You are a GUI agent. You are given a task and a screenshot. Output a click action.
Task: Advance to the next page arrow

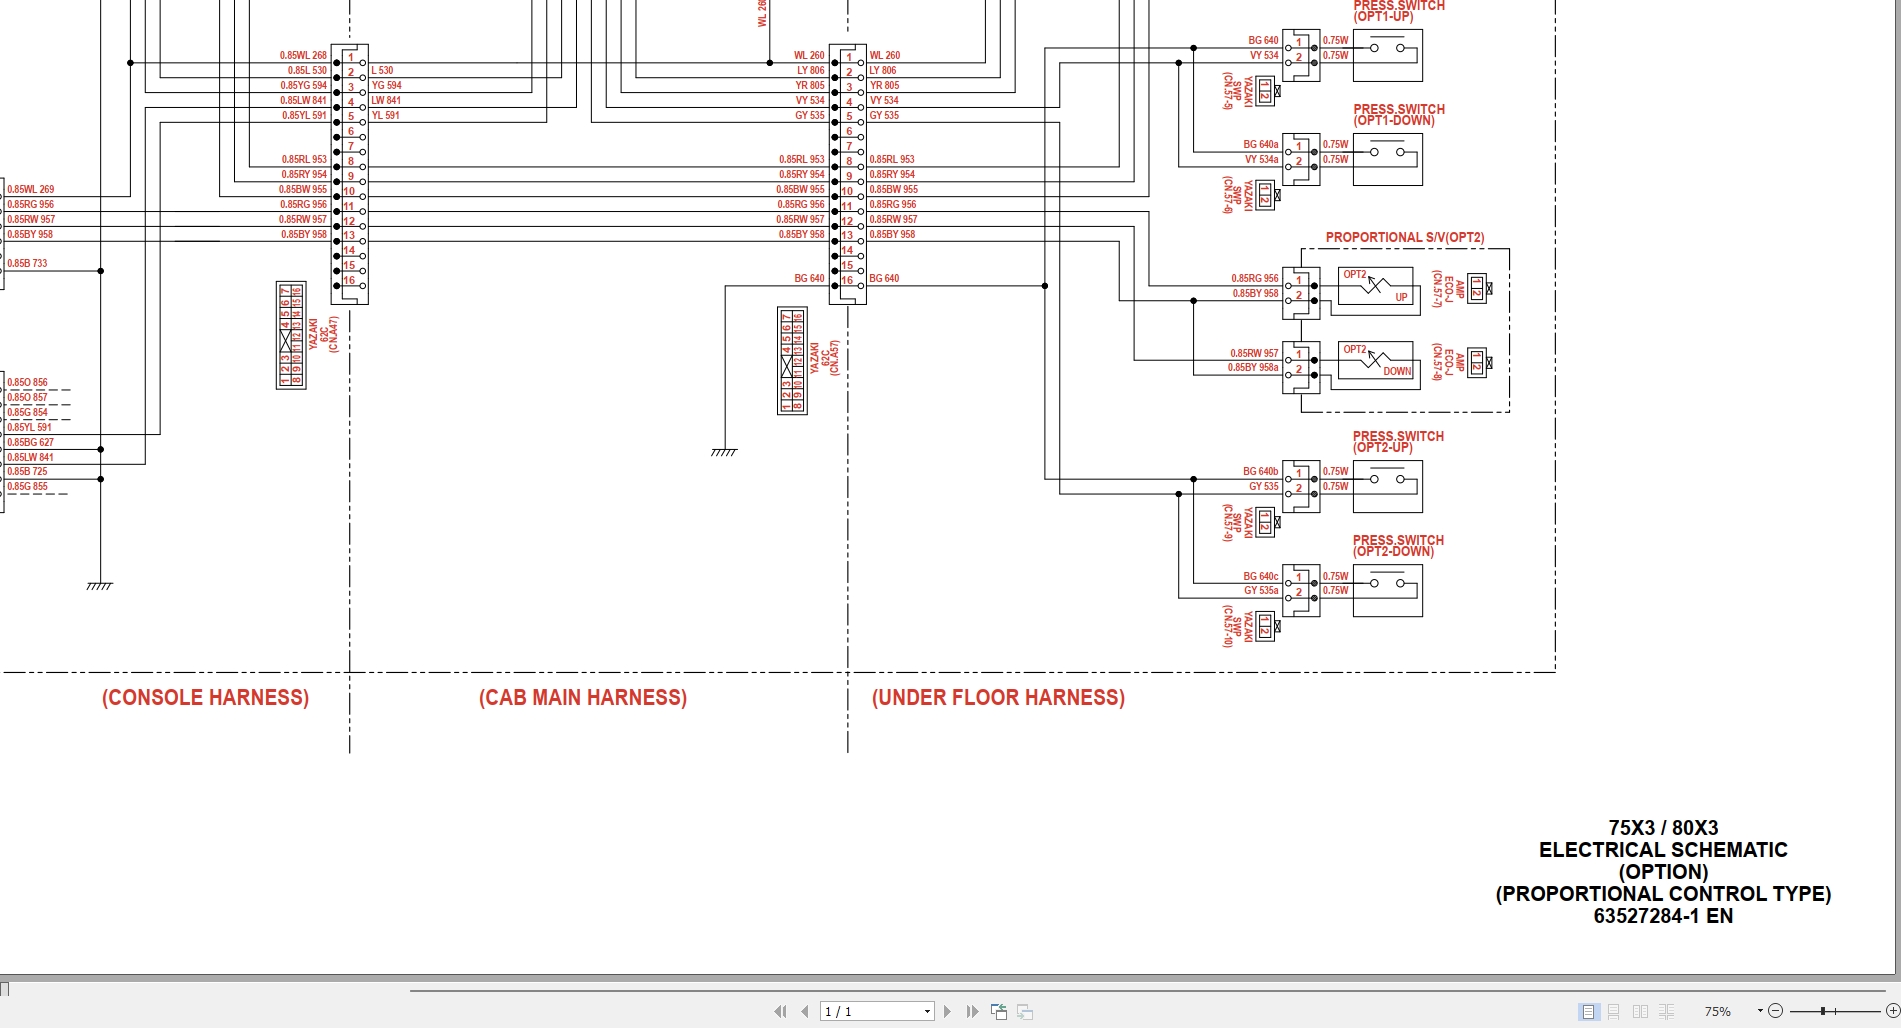coord(945,1011)
